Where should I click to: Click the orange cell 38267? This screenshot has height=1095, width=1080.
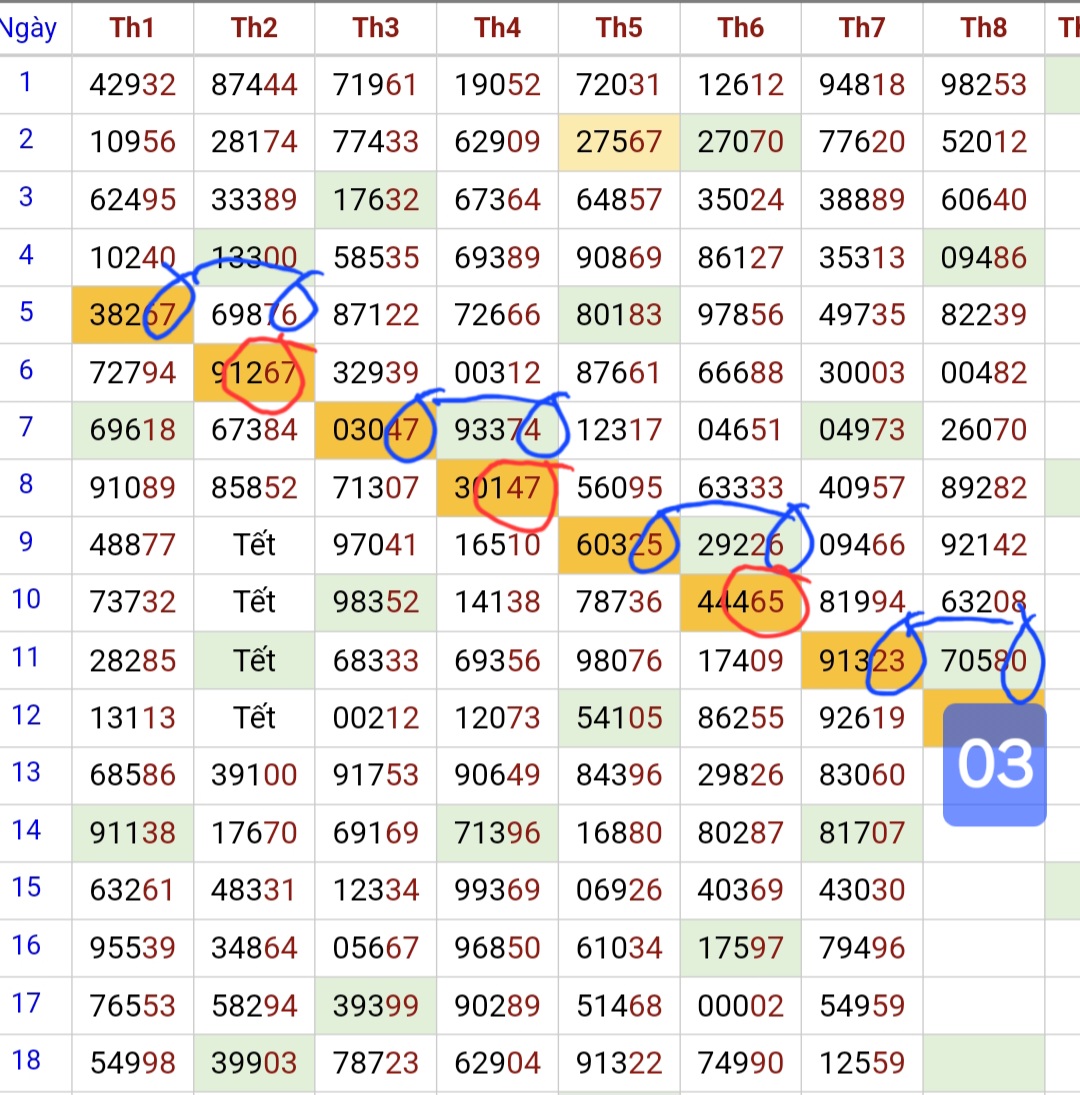pos(132,315)
